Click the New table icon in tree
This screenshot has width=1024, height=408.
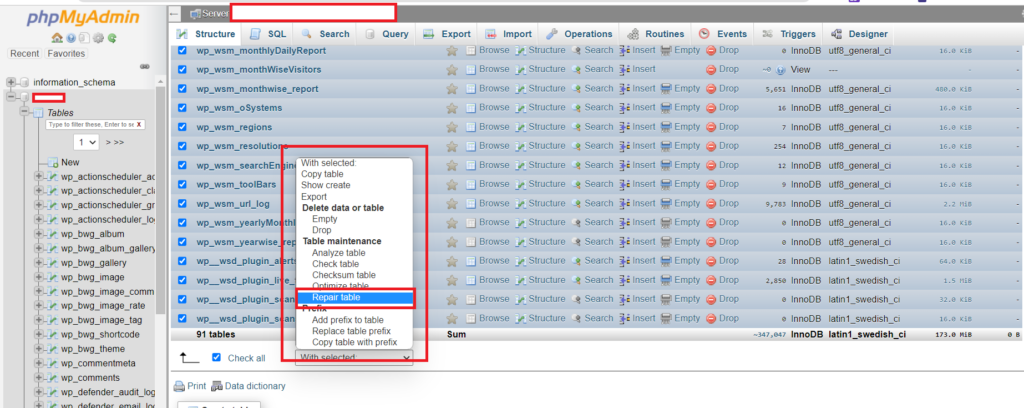54,163
